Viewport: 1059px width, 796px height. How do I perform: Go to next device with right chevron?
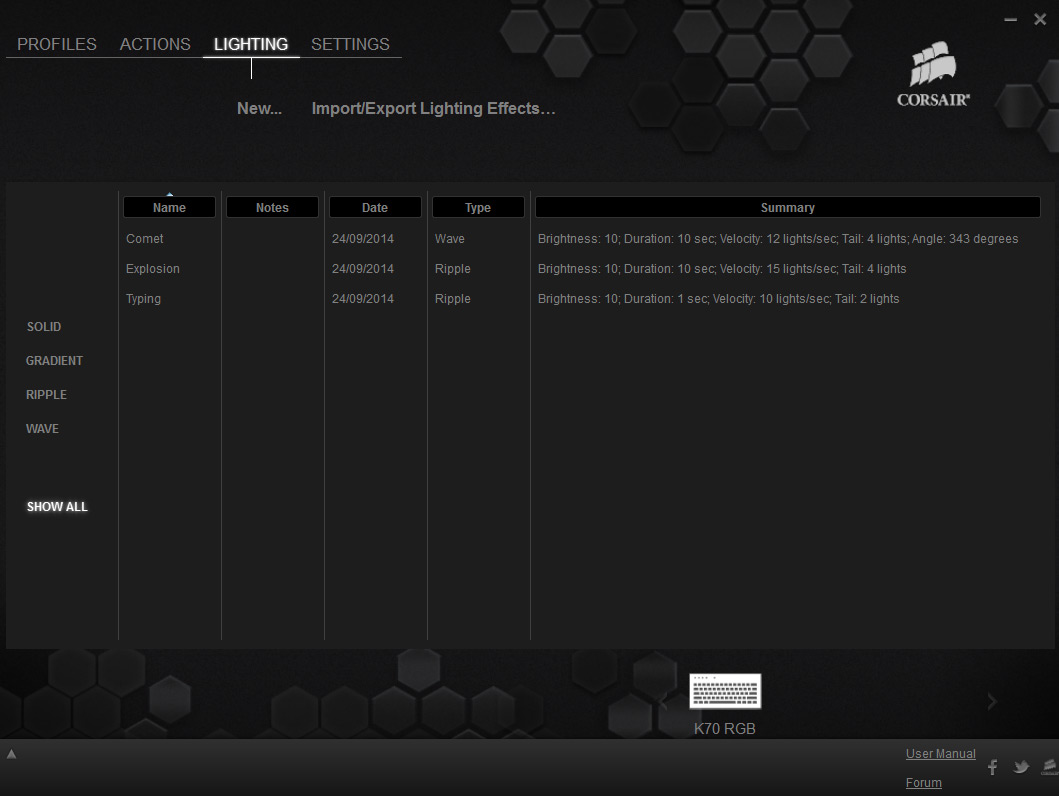tap(991, 701)
